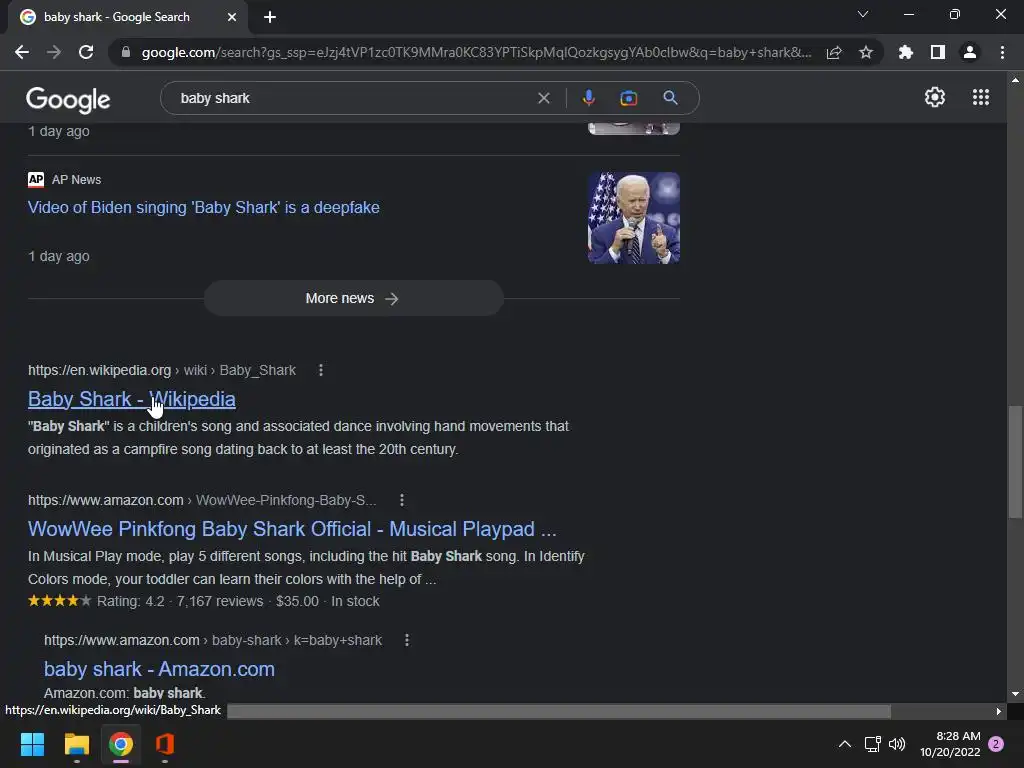Viewport: 1024px width, 768px height.
Task: Open options for Amazon.com baby-shark result
Action: pyautogui.click(x=407, y=641)
